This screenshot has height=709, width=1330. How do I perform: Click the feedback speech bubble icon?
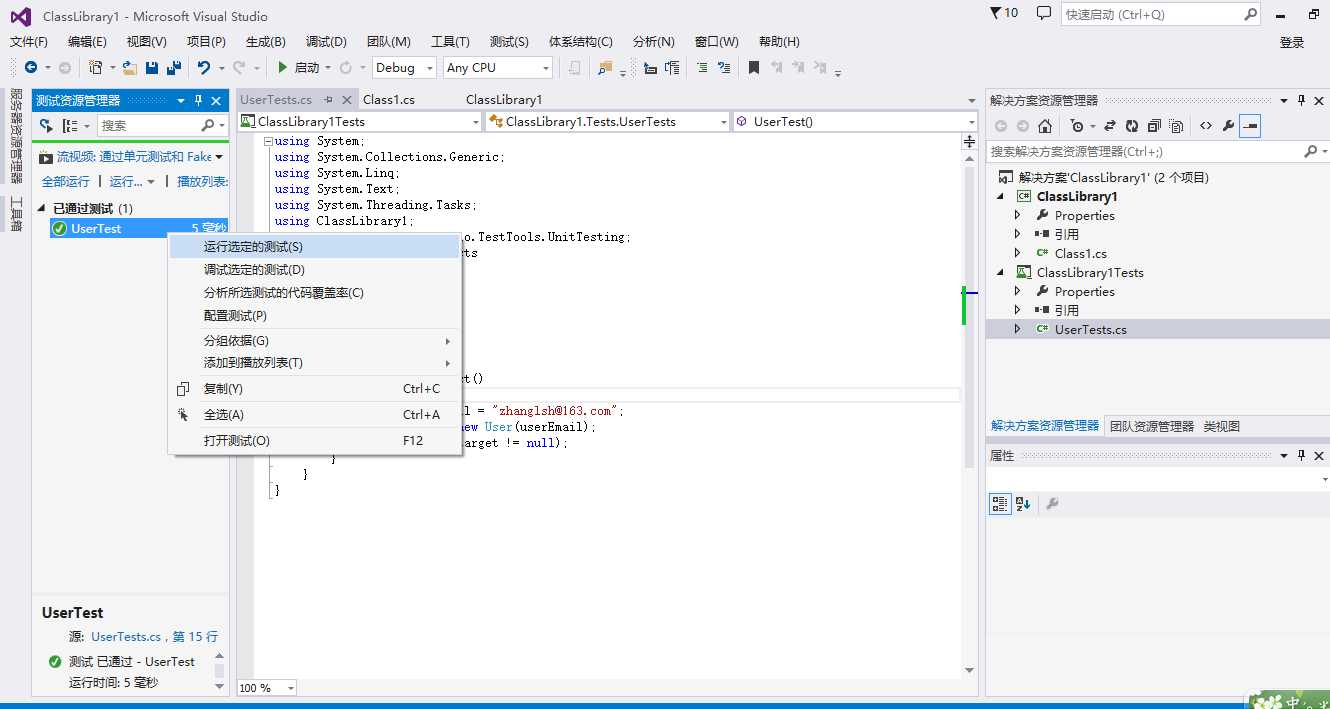(1044, 13)
